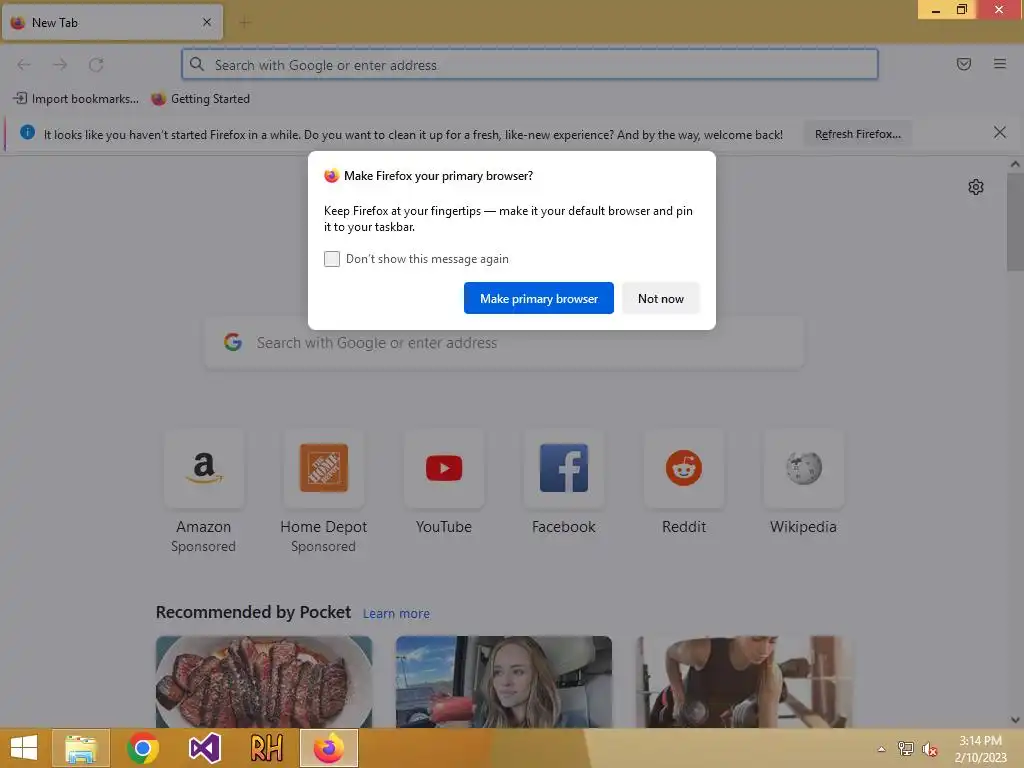Minimize the Firefox window

pos(935,10)
